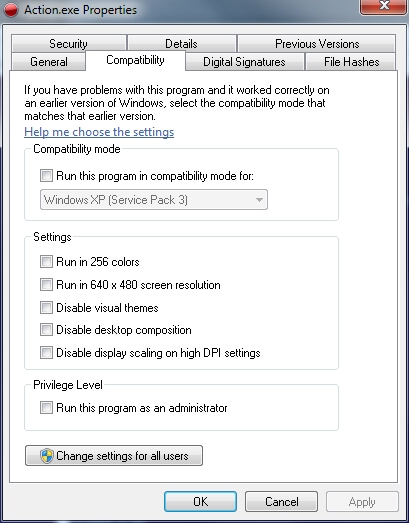This screenshot has height=523, width=409.
Task: Switch to the File Hashes tab
Action: [351, 62]
